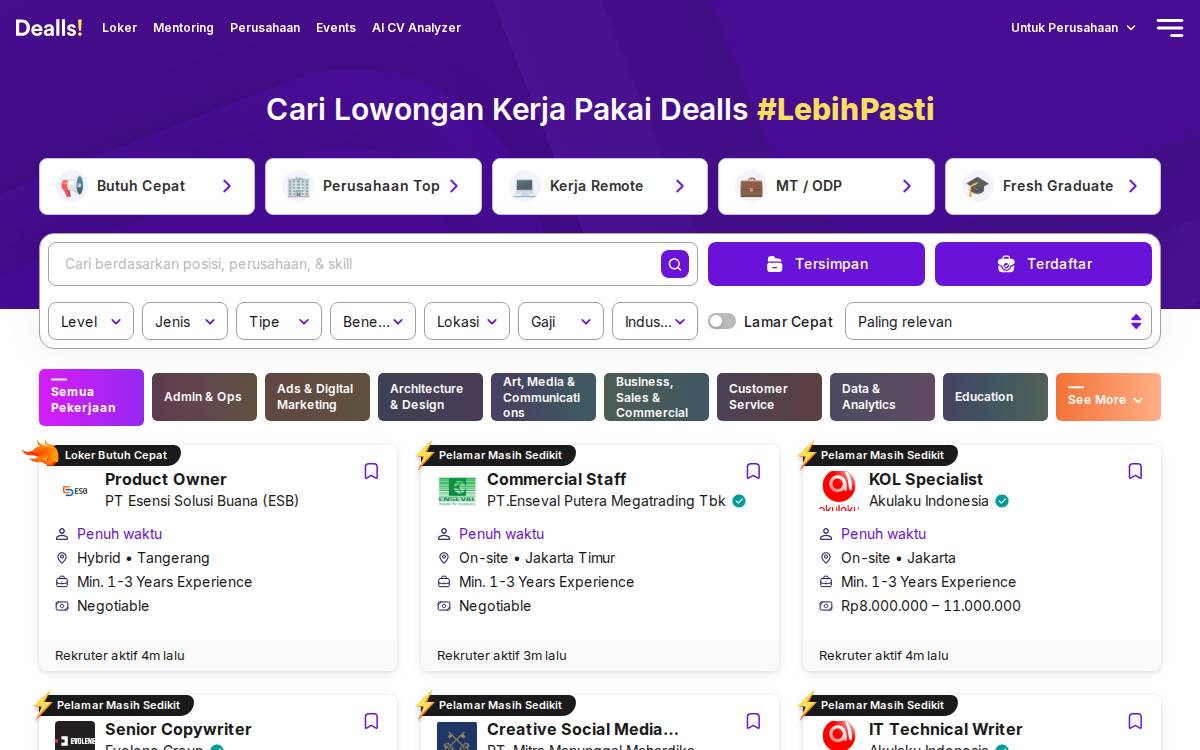Open the Jenis filter dropdown
This screenshot has width=1200, height=750.
pos(185,321)
